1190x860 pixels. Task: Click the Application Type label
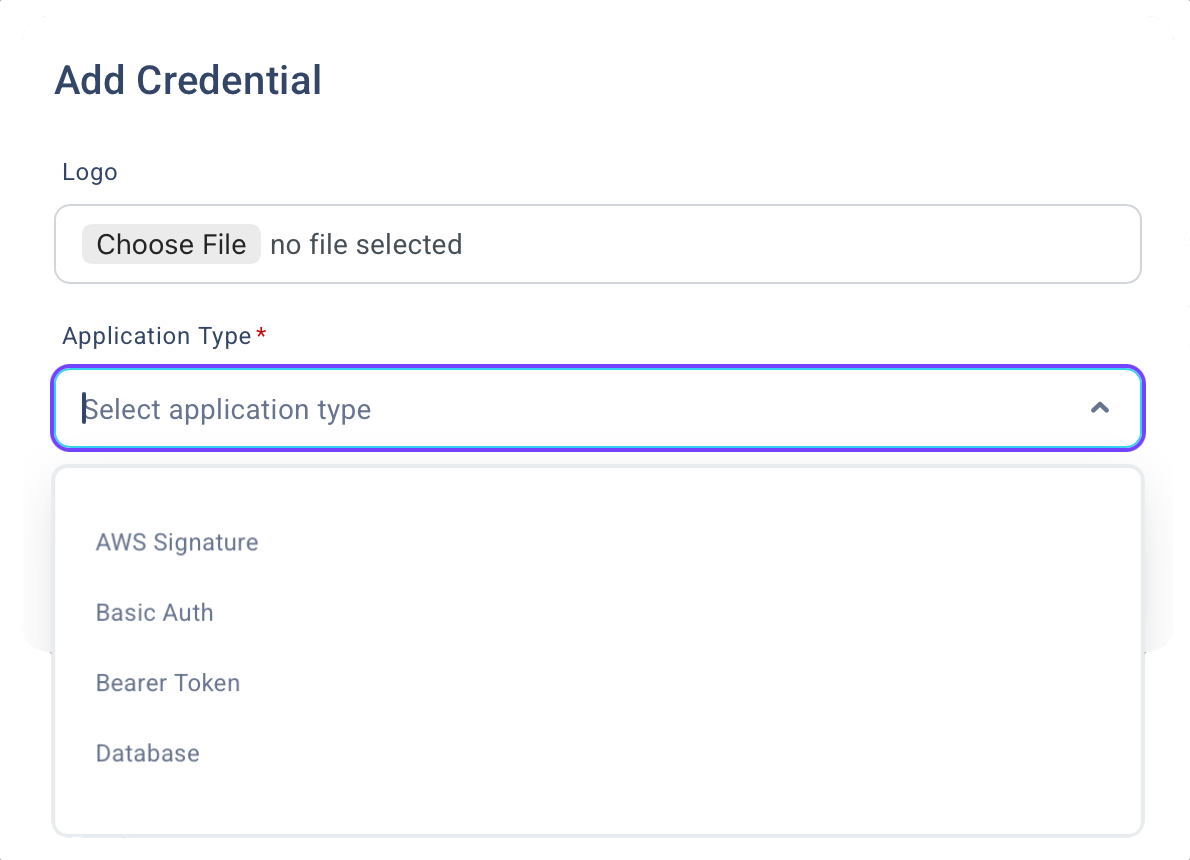click(x=156, y=336)
